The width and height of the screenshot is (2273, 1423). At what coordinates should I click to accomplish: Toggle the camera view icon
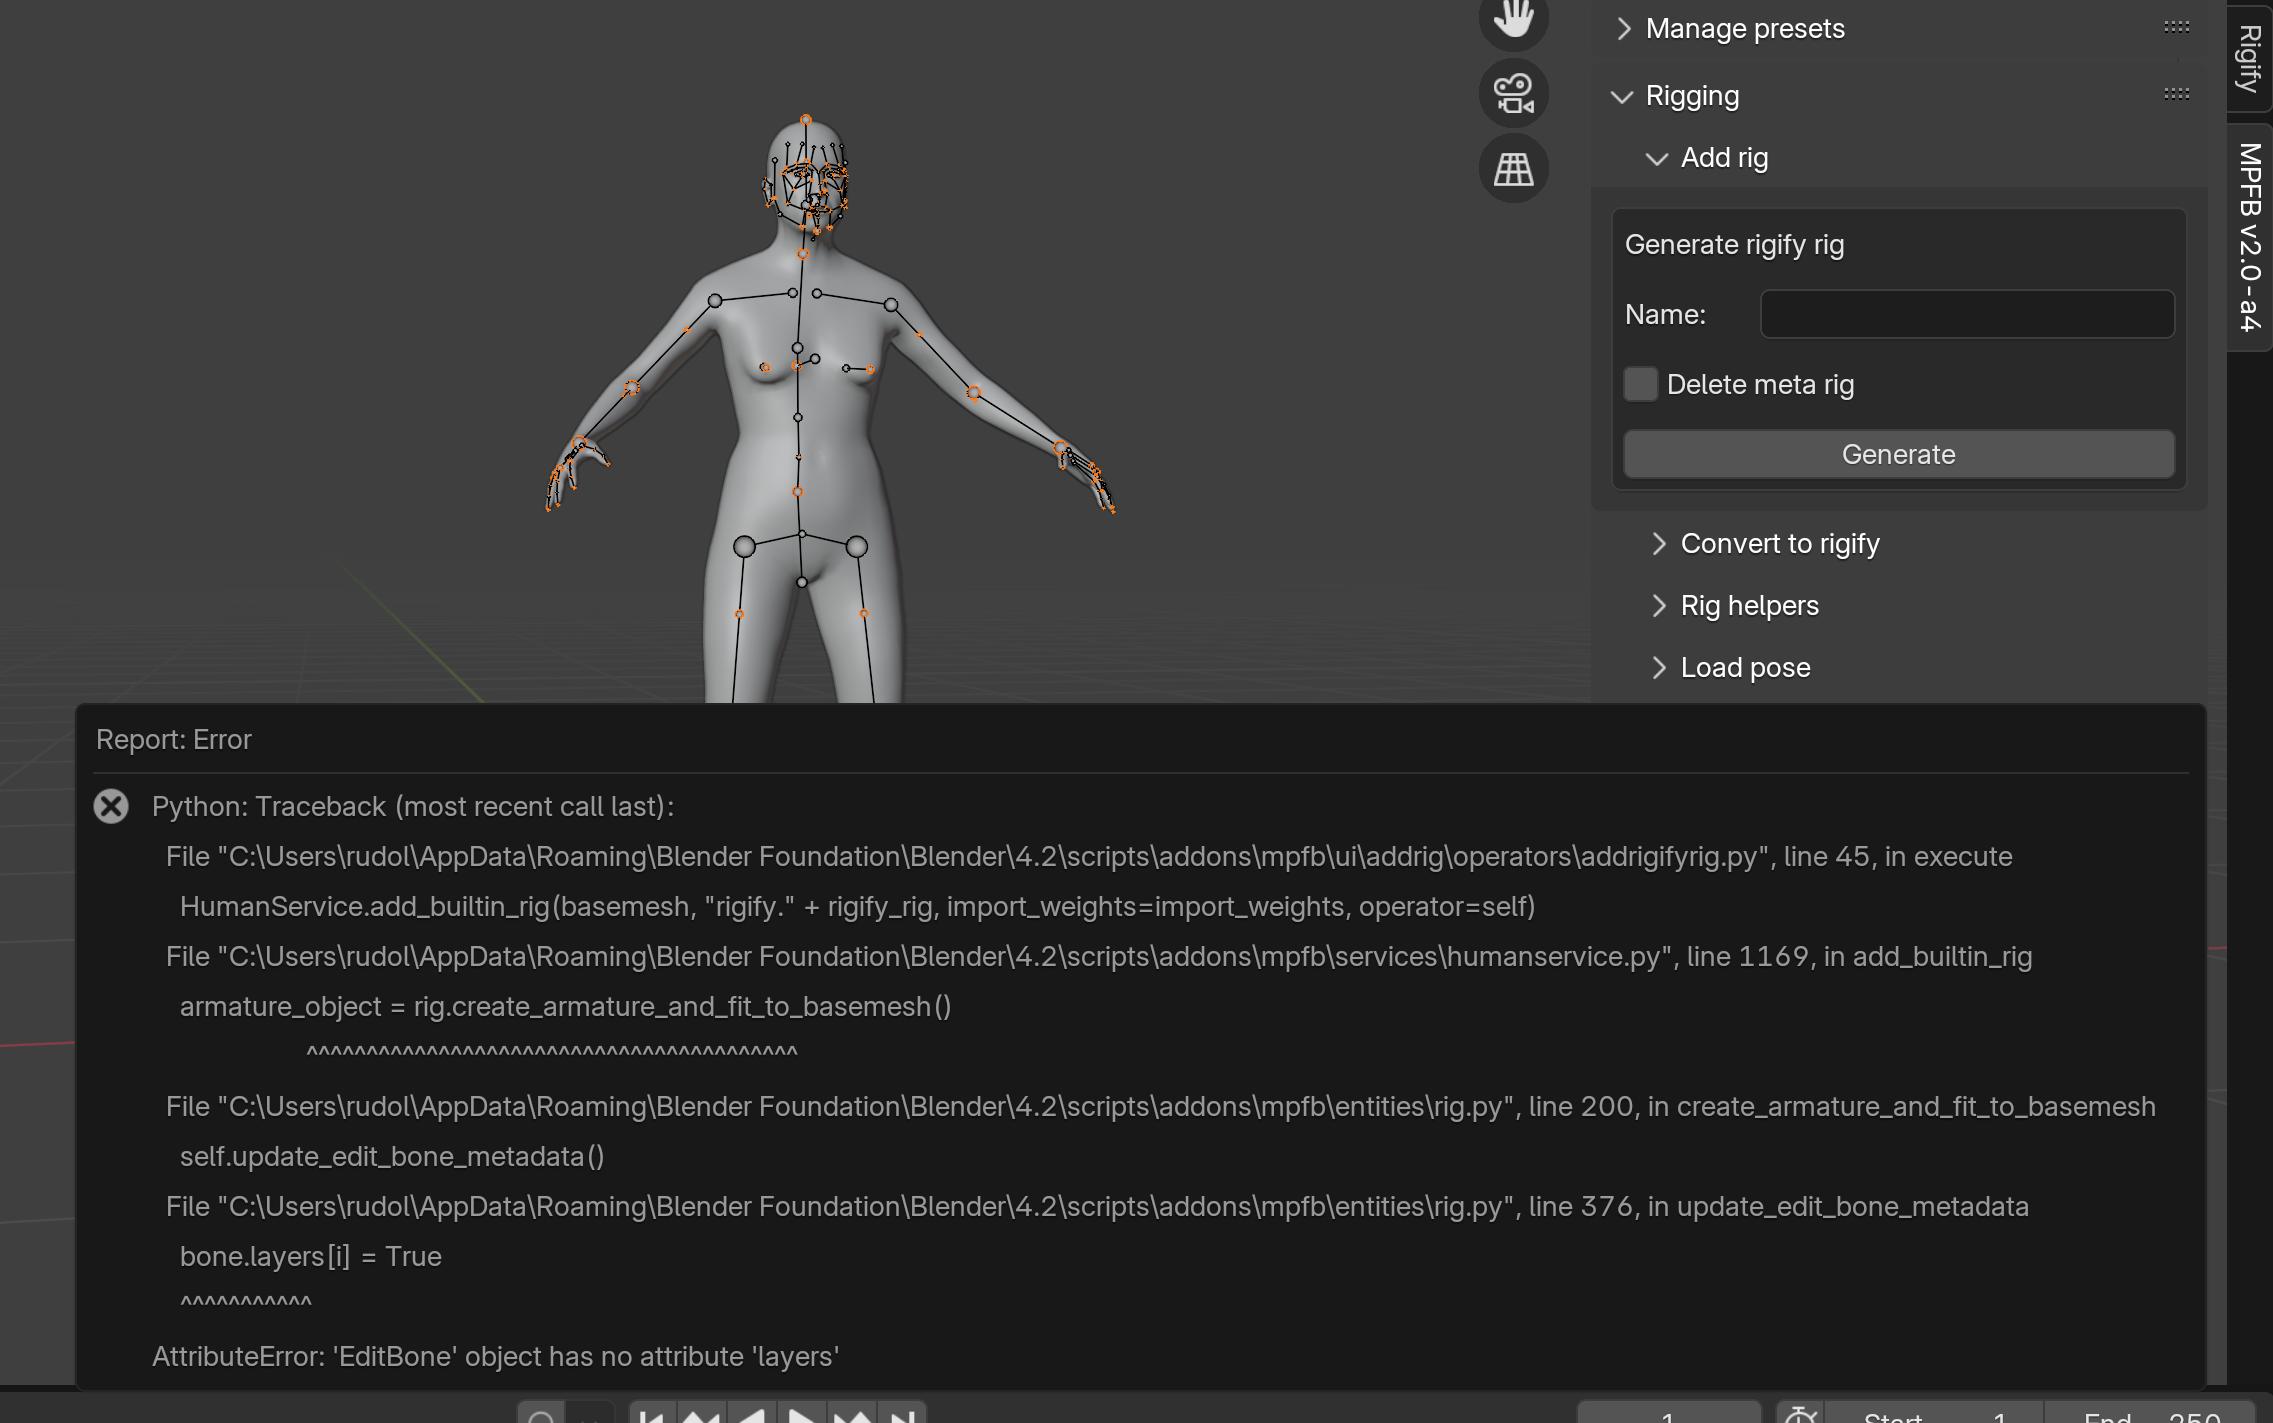1513,93
